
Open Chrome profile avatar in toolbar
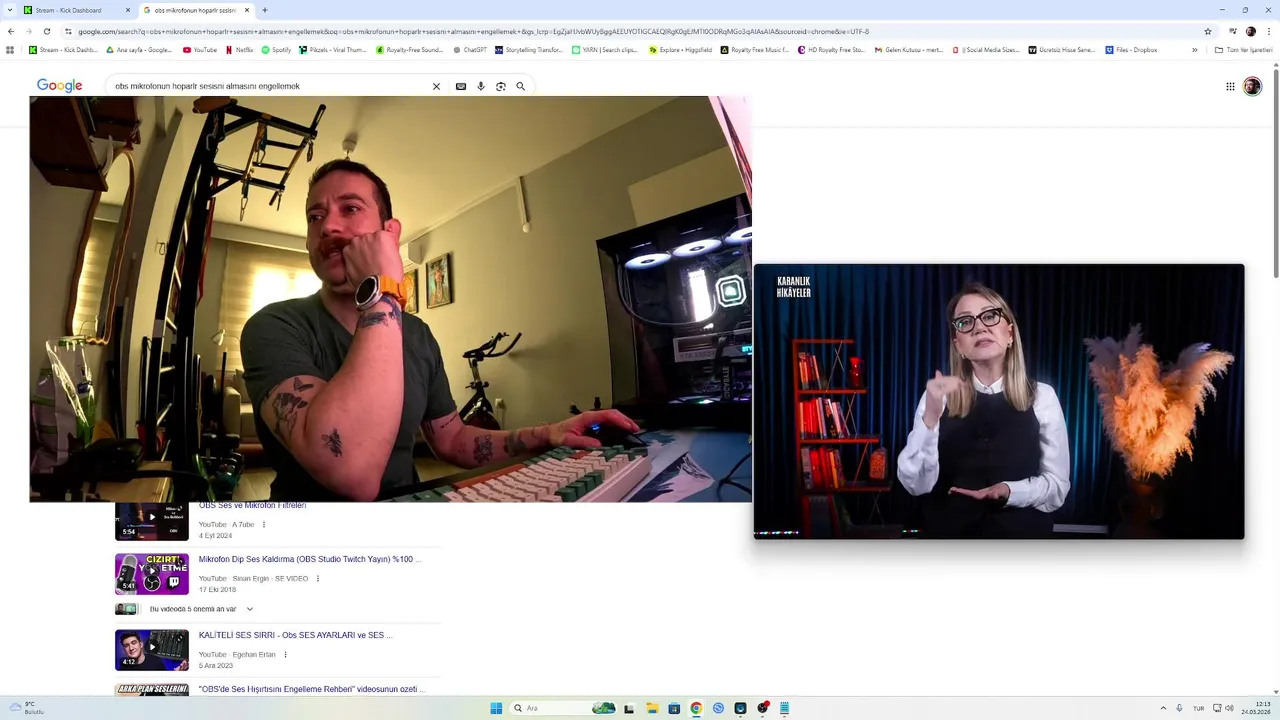[x=1250, y=31]
